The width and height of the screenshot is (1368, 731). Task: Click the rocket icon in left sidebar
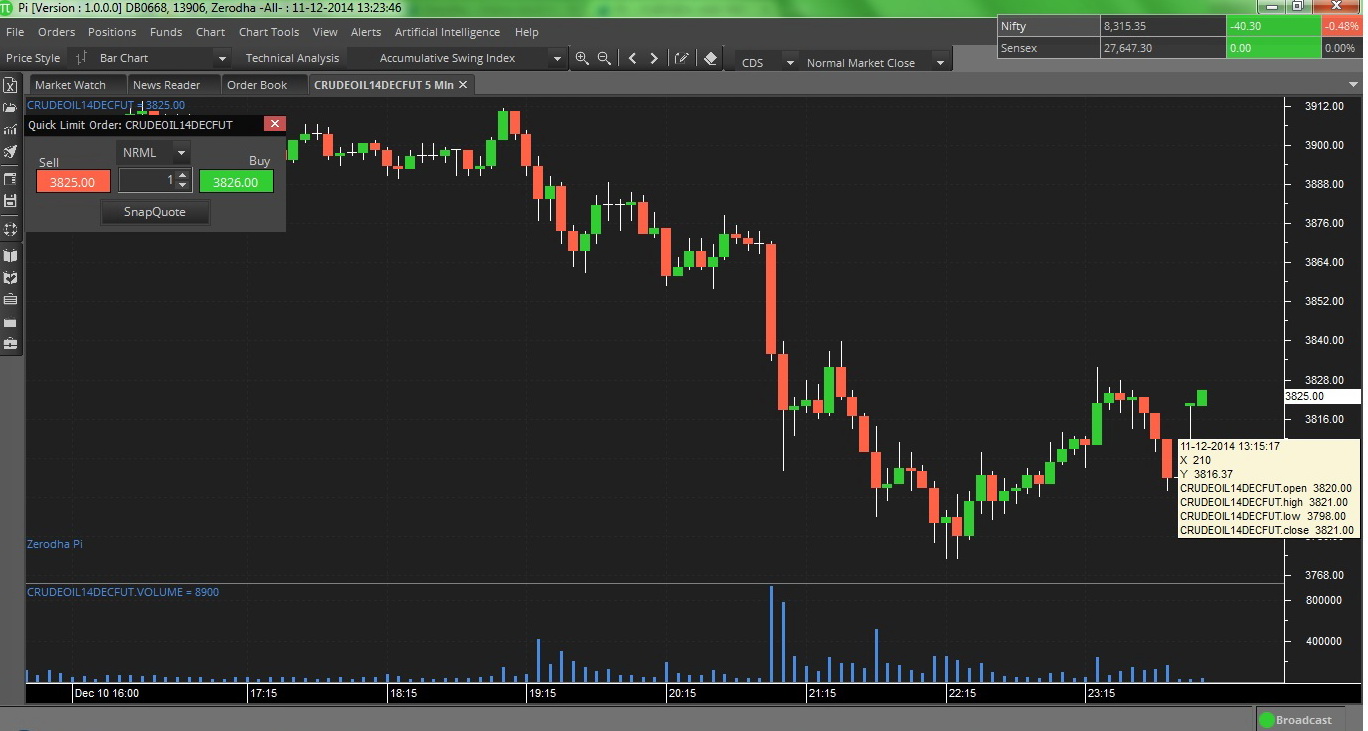(10, 152)
